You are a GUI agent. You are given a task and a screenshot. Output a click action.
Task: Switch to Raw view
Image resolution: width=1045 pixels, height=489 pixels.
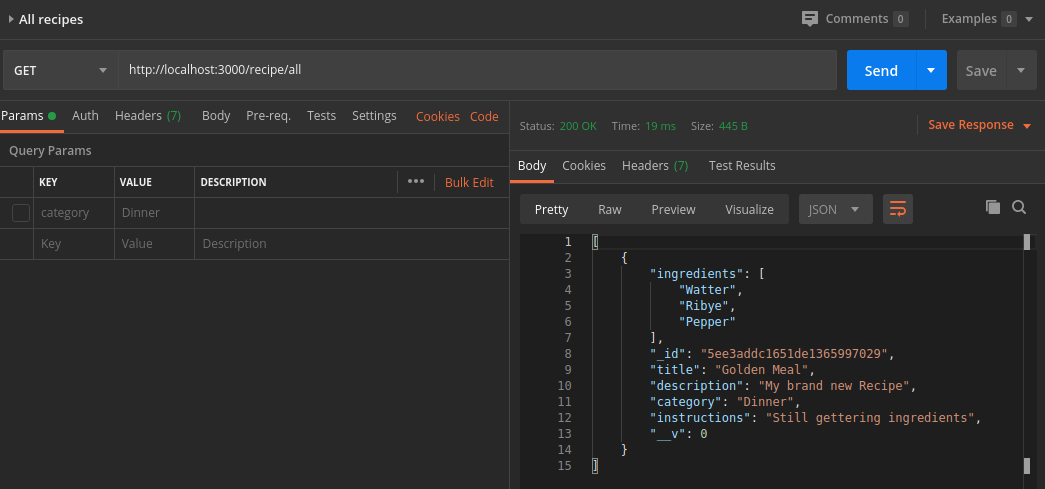click(x=610, y=209)
